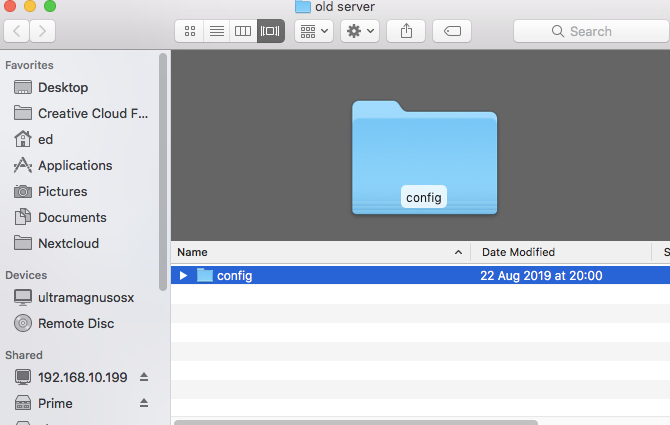Image resolution: width=670 pixels, height=425 pixels.
Task: Click the Edit Tags button
Action: point(452,31)
